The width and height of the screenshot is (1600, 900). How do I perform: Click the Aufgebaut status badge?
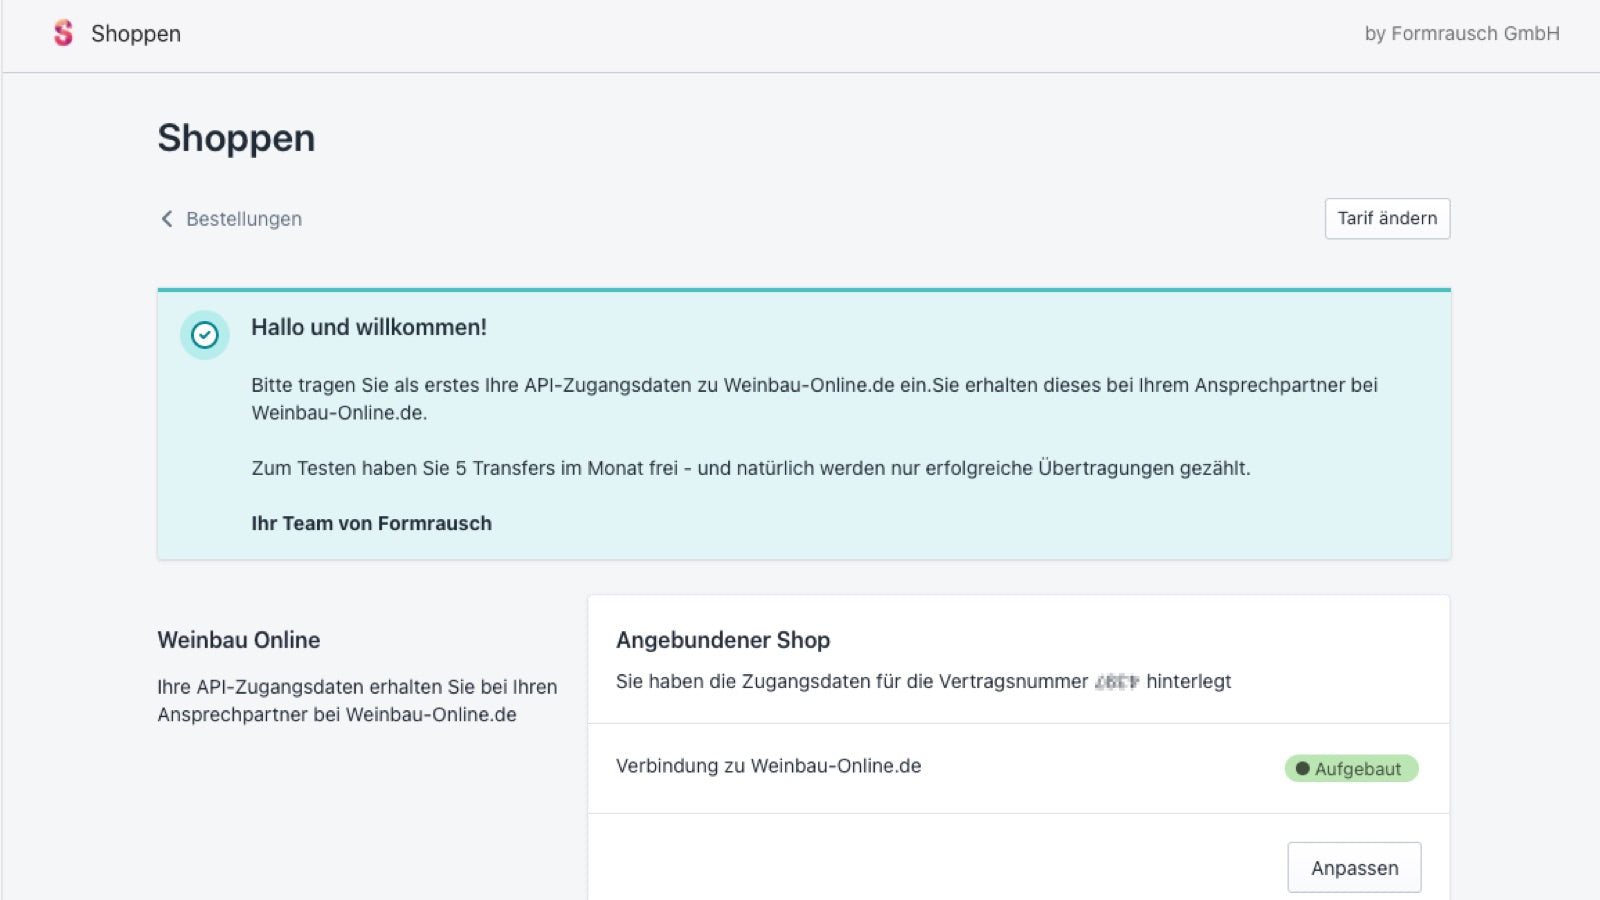tap(1351, 768)
